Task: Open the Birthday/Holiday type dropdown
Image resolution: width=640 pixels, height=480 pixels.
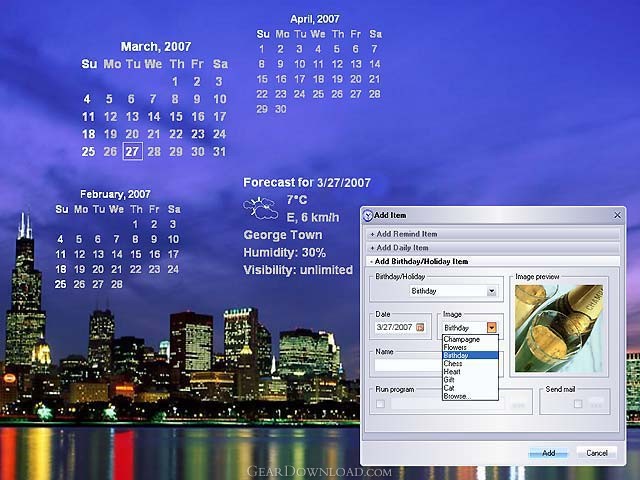Action: (491, 291)
